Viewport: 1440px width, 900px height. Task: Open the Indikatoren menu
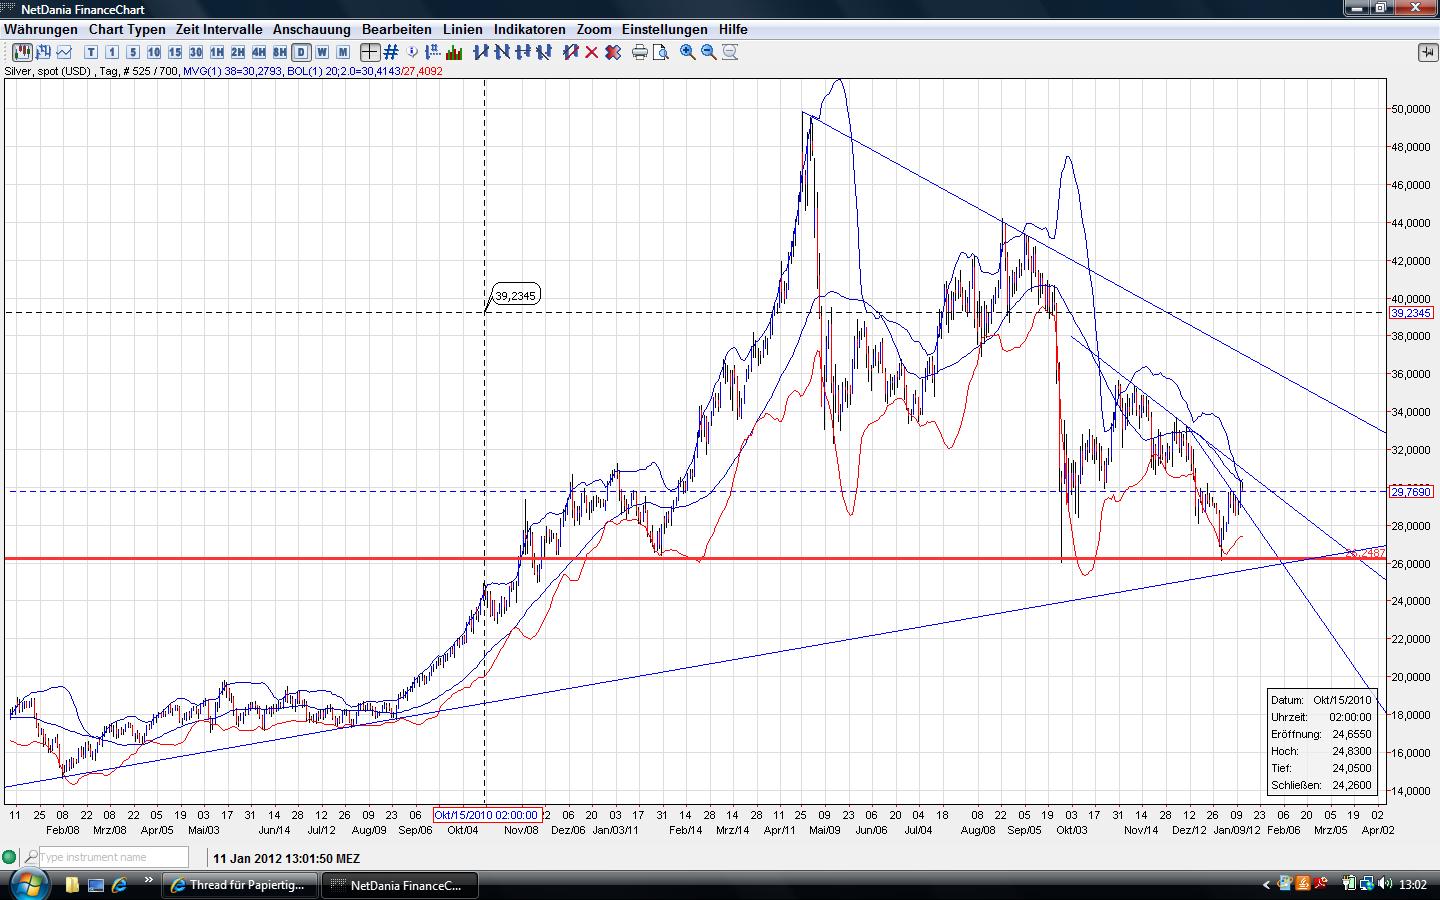click(x=529, y=29)
